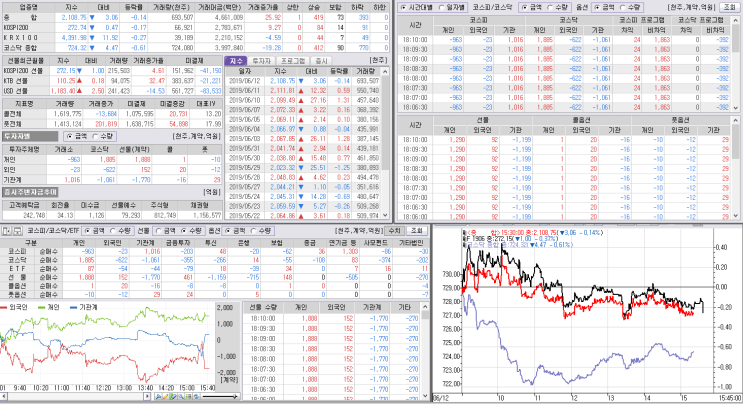The image size is (743, 404).
Task: Click the blue refresh arrows icon under chart
Action: tap(196, 396)
